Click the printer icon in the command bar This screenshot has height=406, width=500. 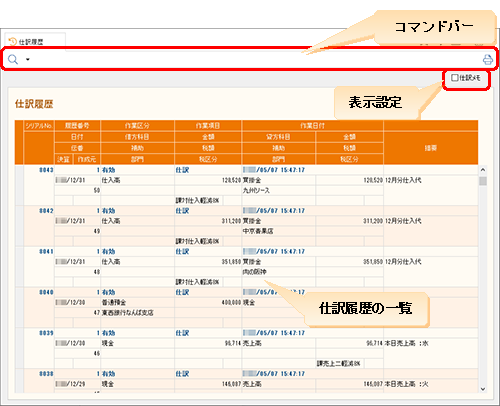point(488,59)
